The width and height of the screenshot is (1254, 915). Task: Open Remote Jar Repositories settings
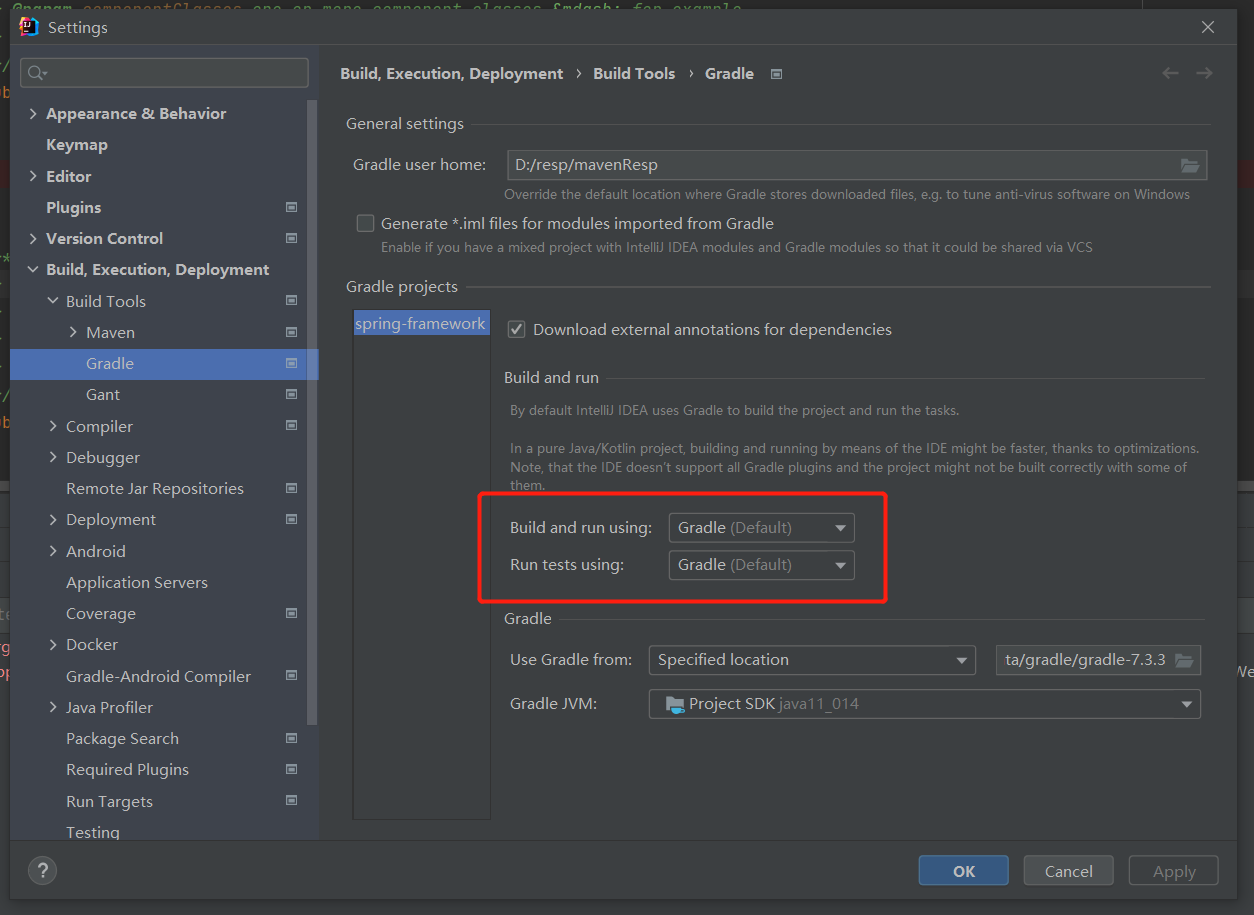[x=155, y=488]
